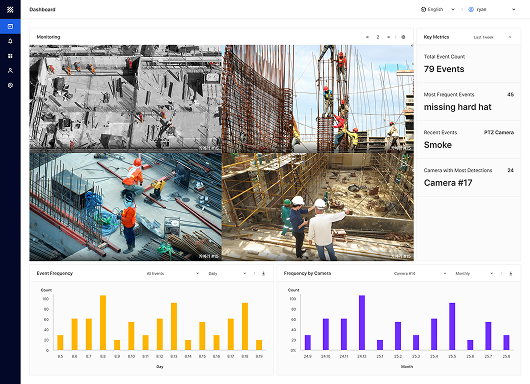This screenshot has width=530, height=384.
Task: Expand the user account dropdown
Action: [492, 9]
